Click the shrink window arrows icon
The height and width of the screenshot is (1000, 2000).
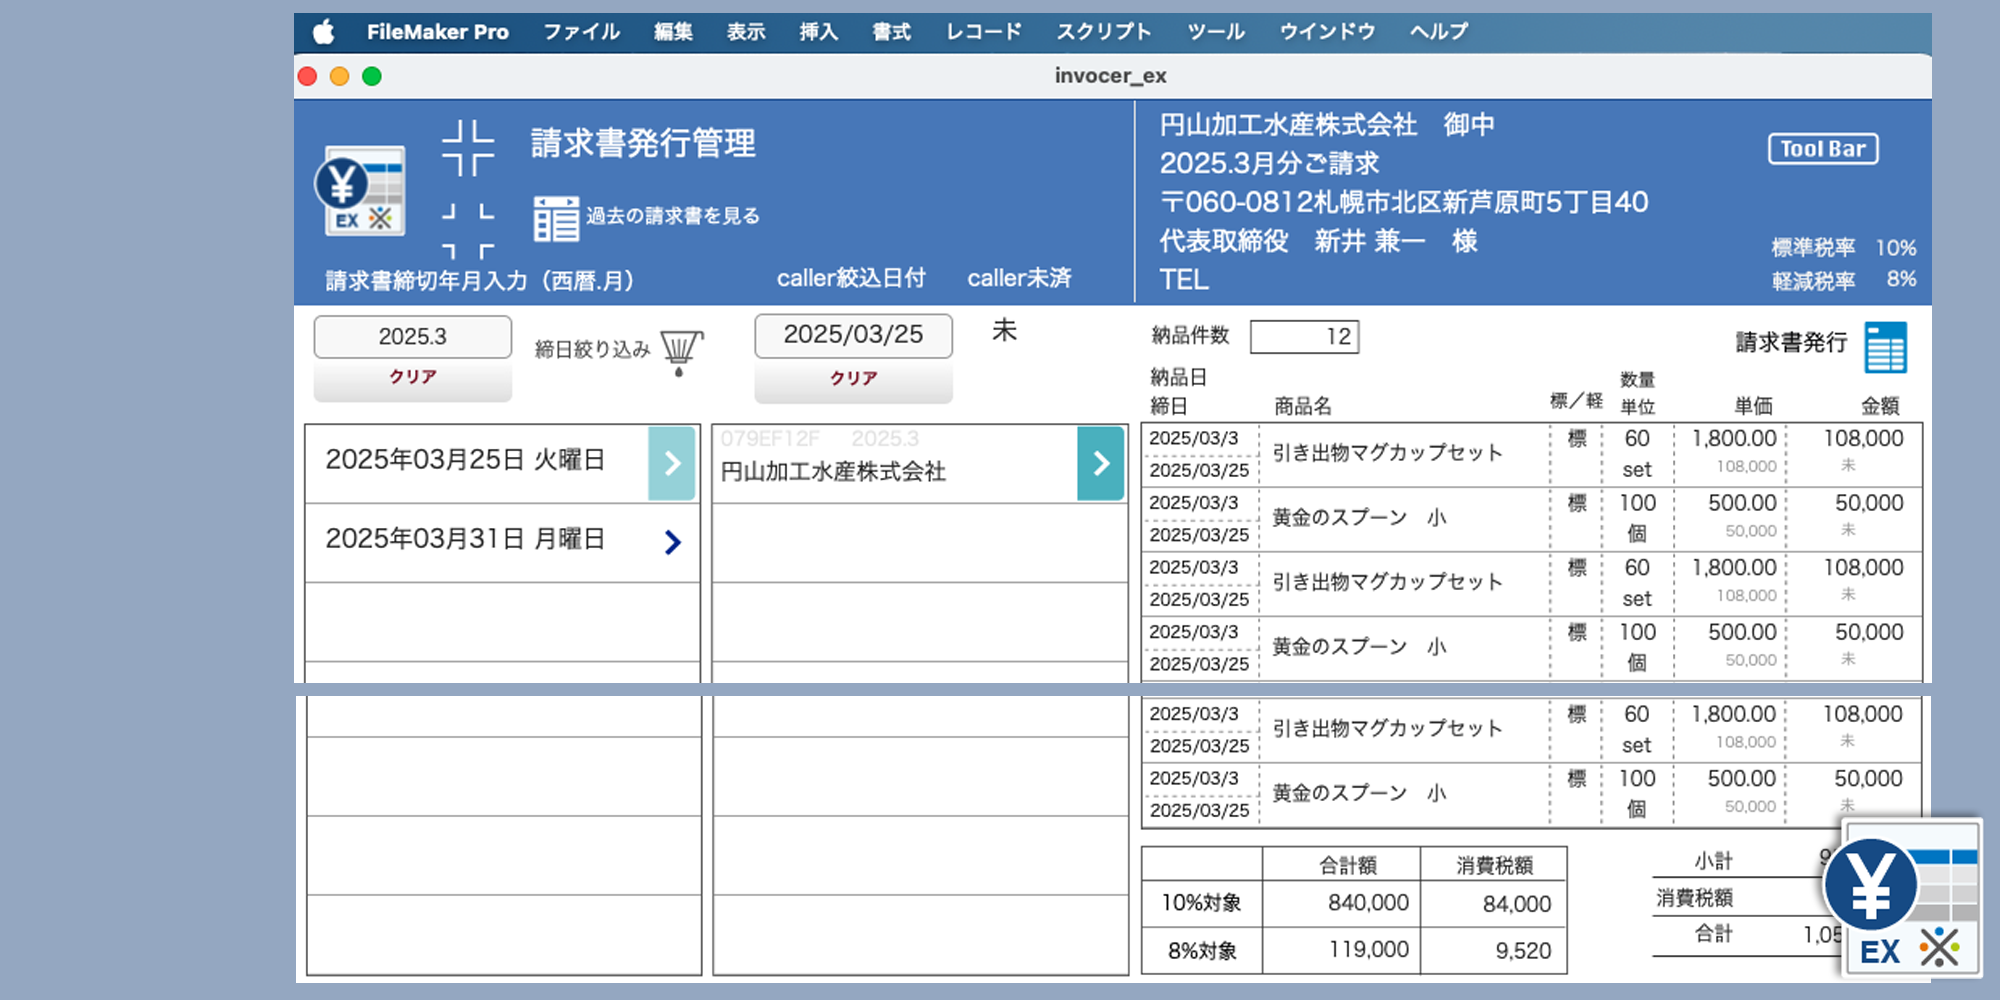468,148
